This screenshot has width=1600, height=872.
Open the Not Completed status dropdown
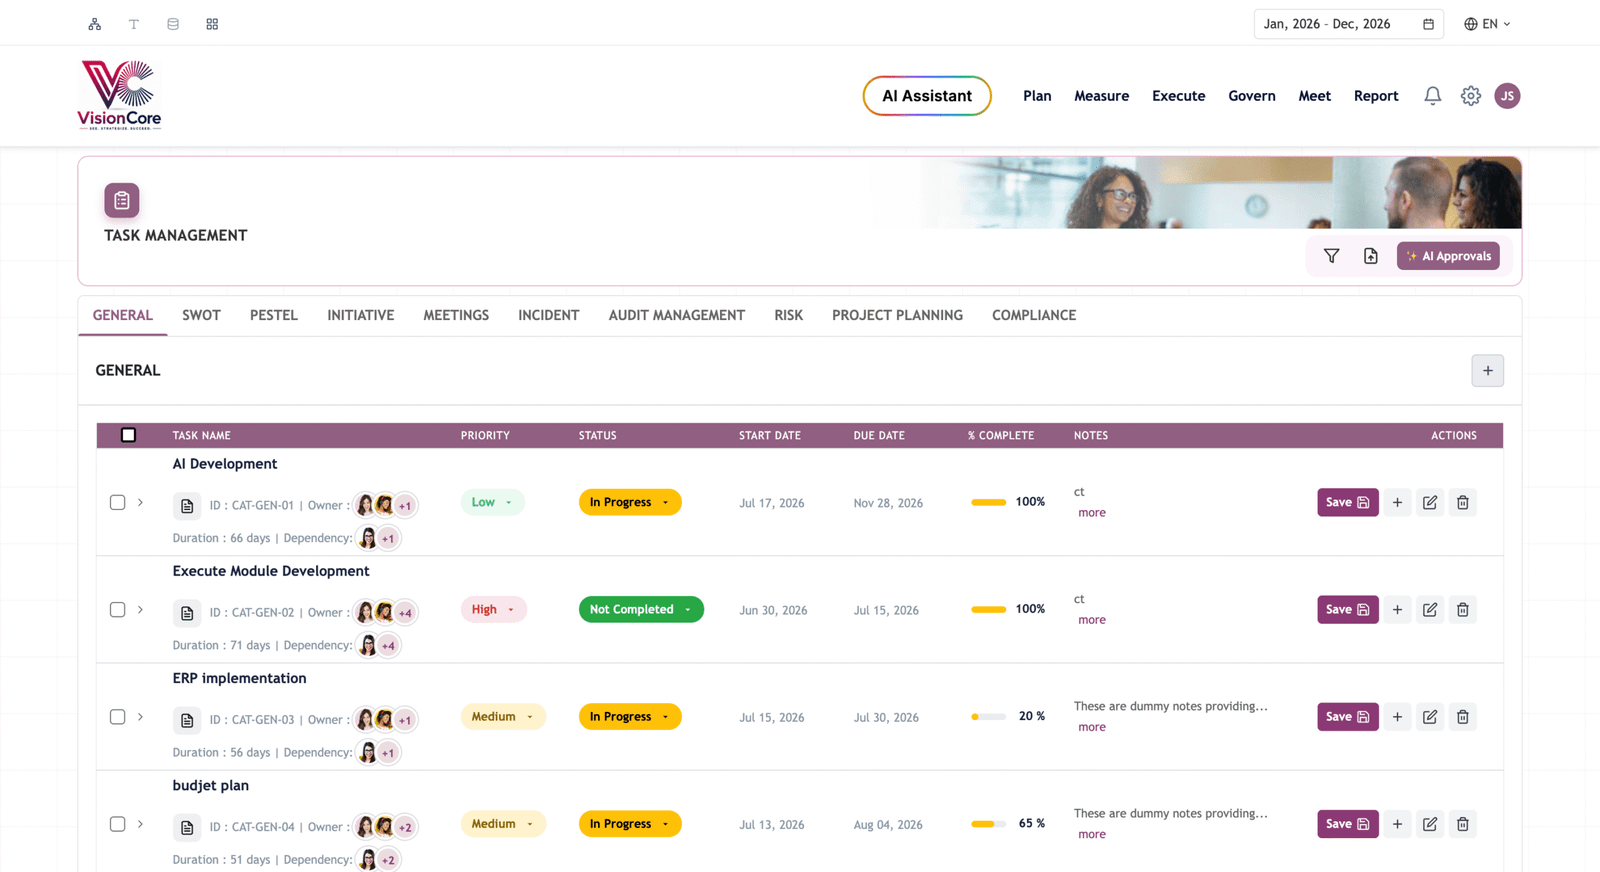coord(641,609)
